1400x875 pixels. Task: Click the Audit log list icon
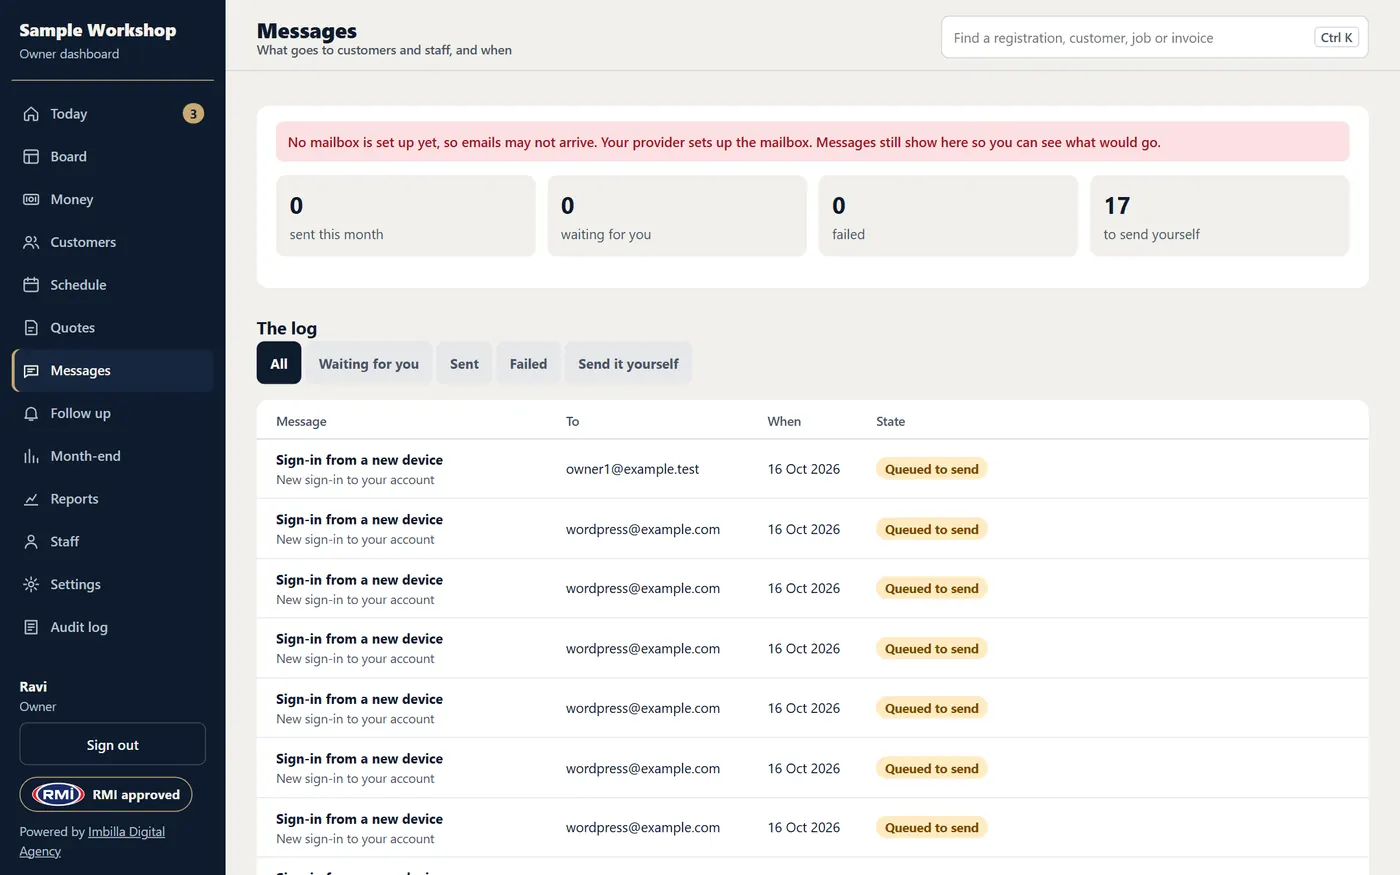pos(31,628)
